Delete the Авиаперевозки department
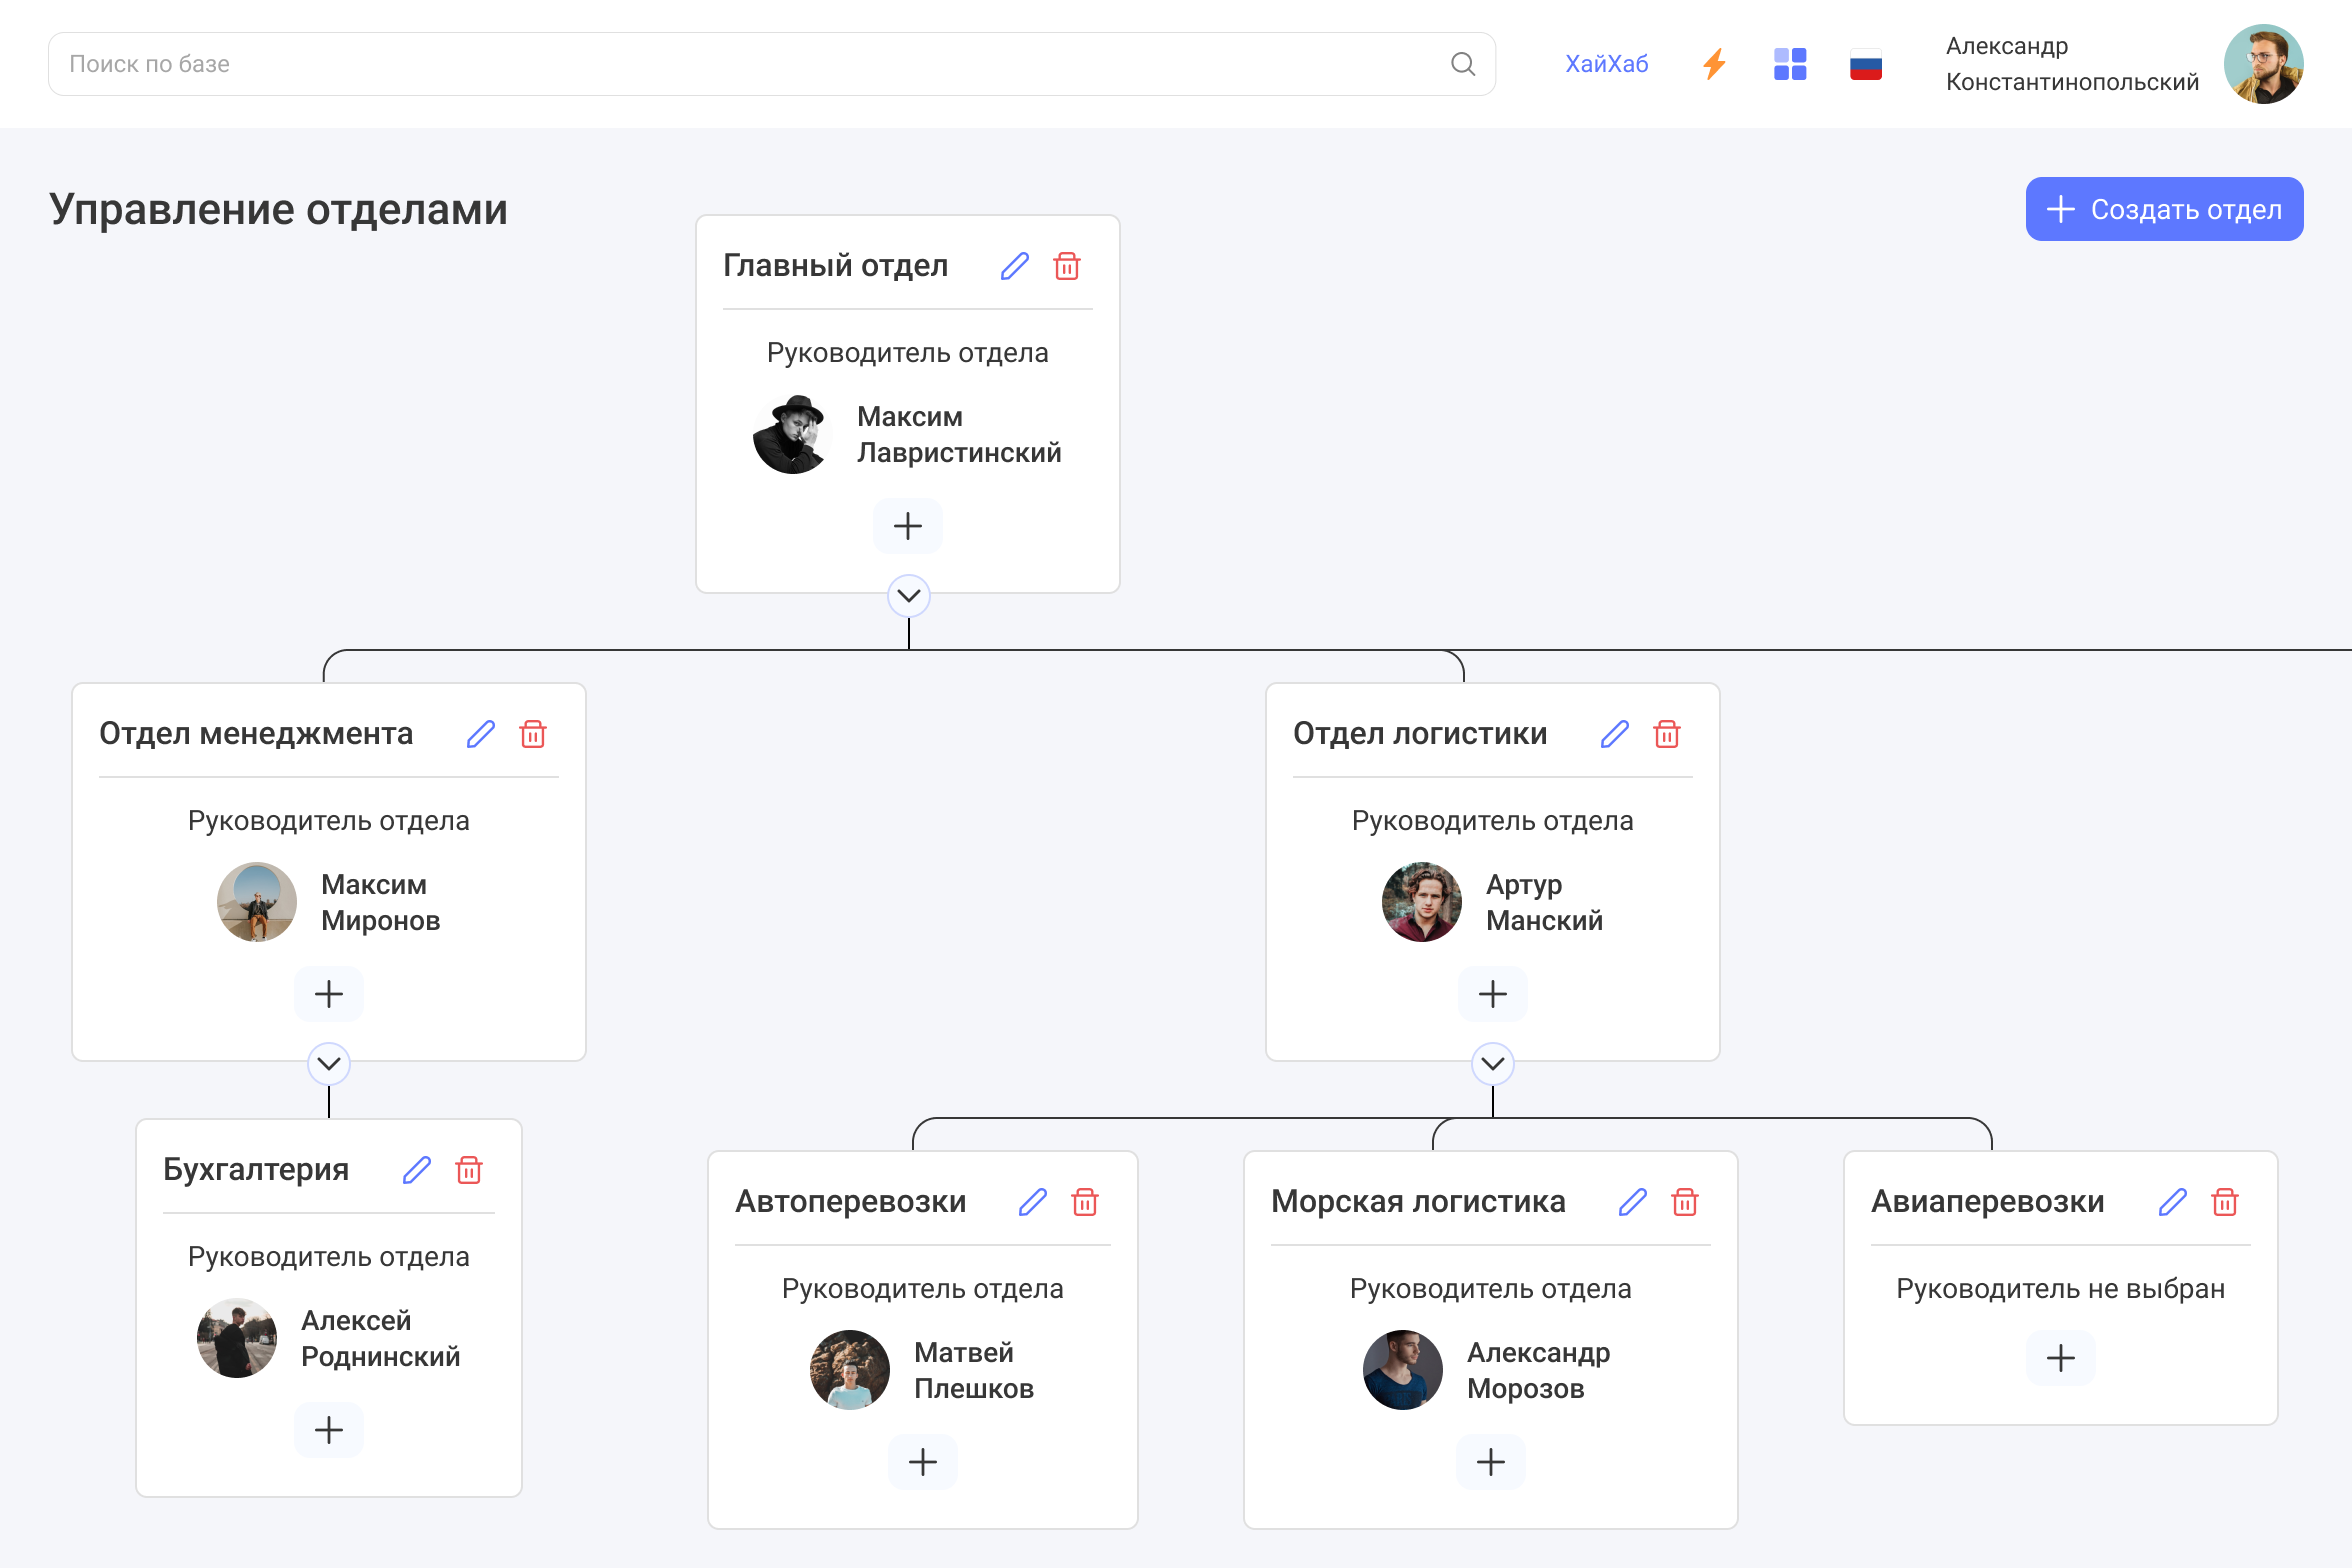The image size is (2352, 1568). pos(2225,1202)
